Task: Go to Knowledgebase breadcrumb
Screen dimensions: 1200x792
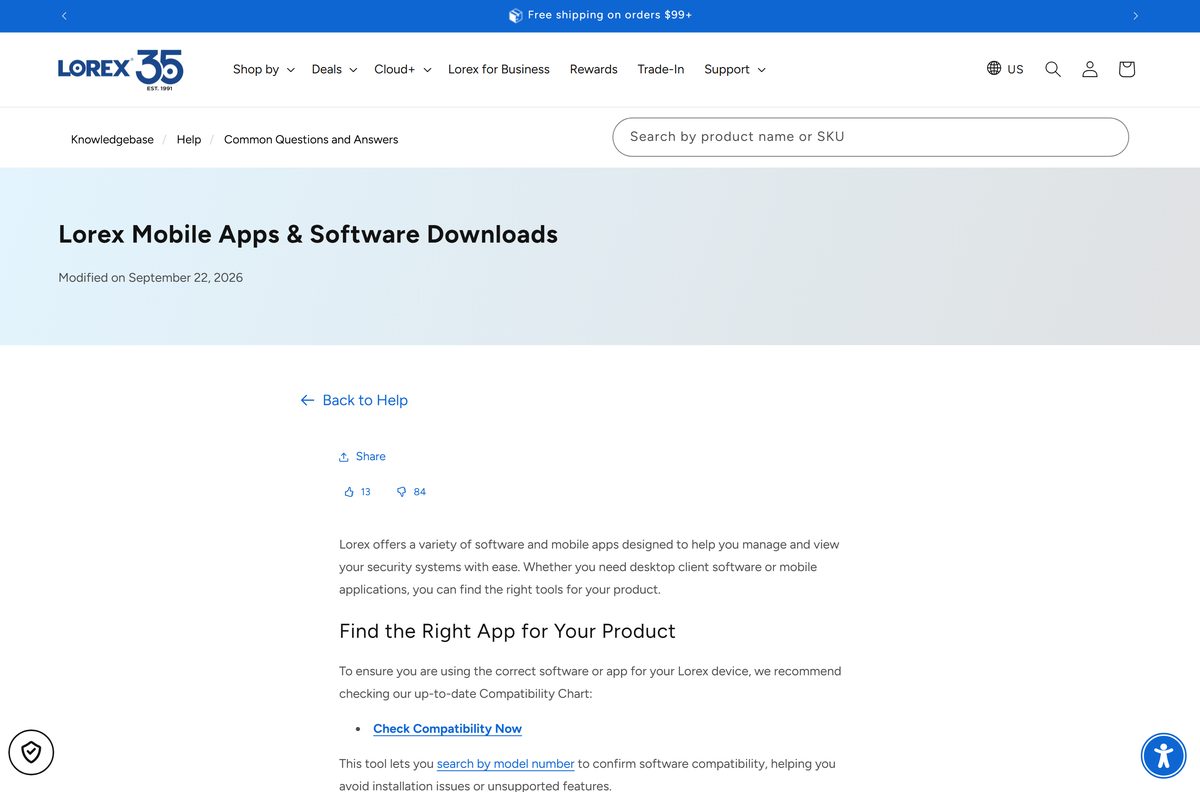Action: coord(112,140)
